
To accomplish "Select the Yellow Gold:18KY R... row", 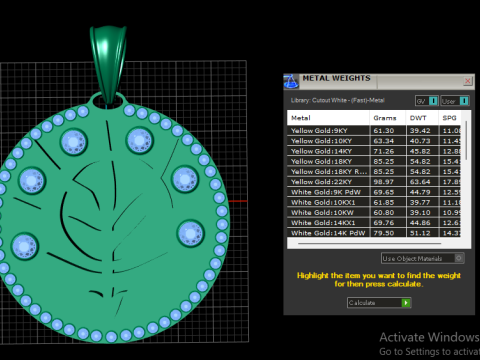I will coord(374,172).
